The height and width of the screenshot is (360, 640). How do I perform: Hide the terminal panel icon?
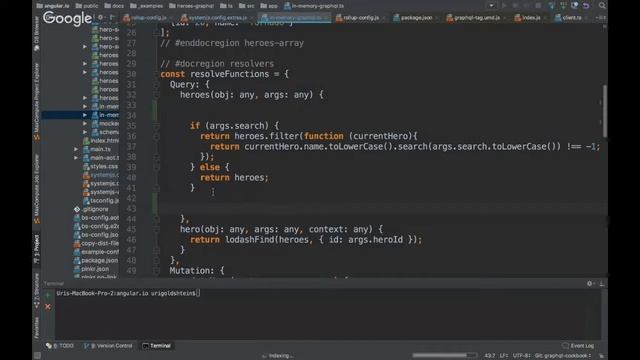[x=602, y=283]
